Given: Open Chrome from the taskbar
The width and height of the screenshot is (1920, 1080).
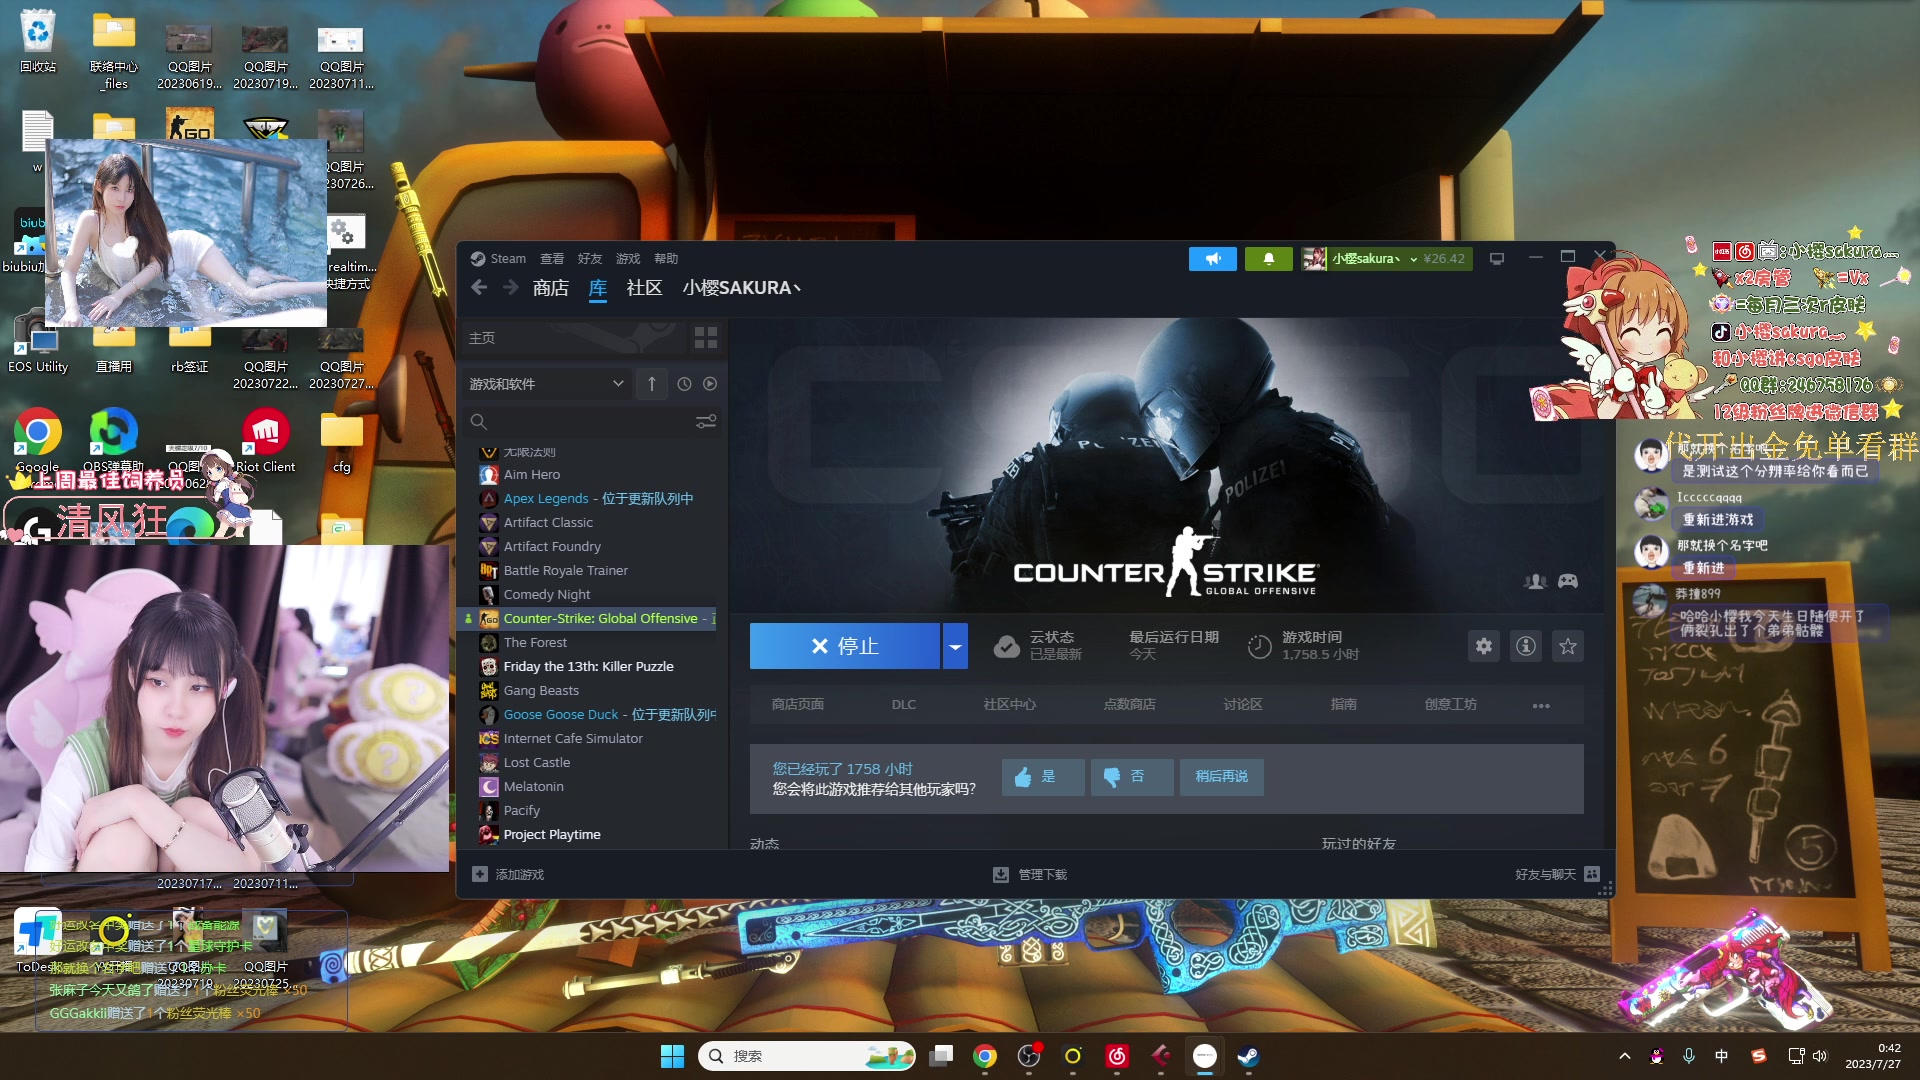Looking at the screenshot, I should point(985,1056).
